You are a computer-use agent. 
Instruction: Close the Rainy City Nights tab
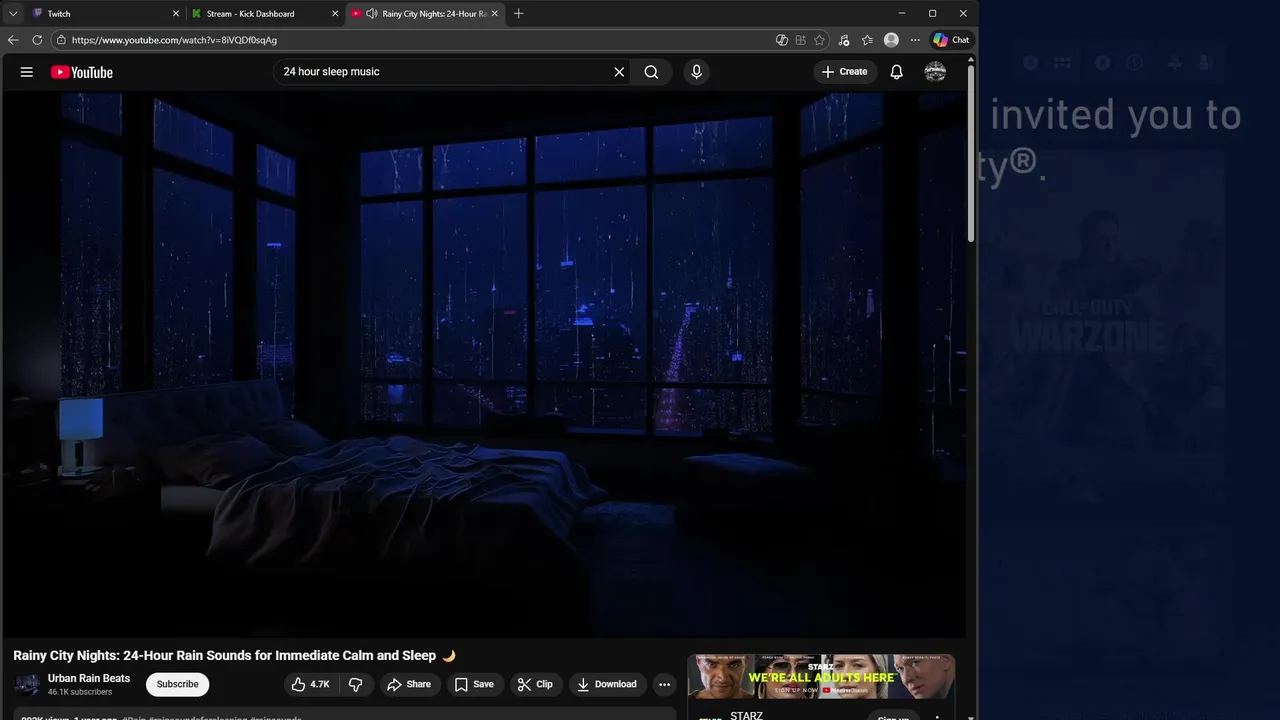coord(495,14)
